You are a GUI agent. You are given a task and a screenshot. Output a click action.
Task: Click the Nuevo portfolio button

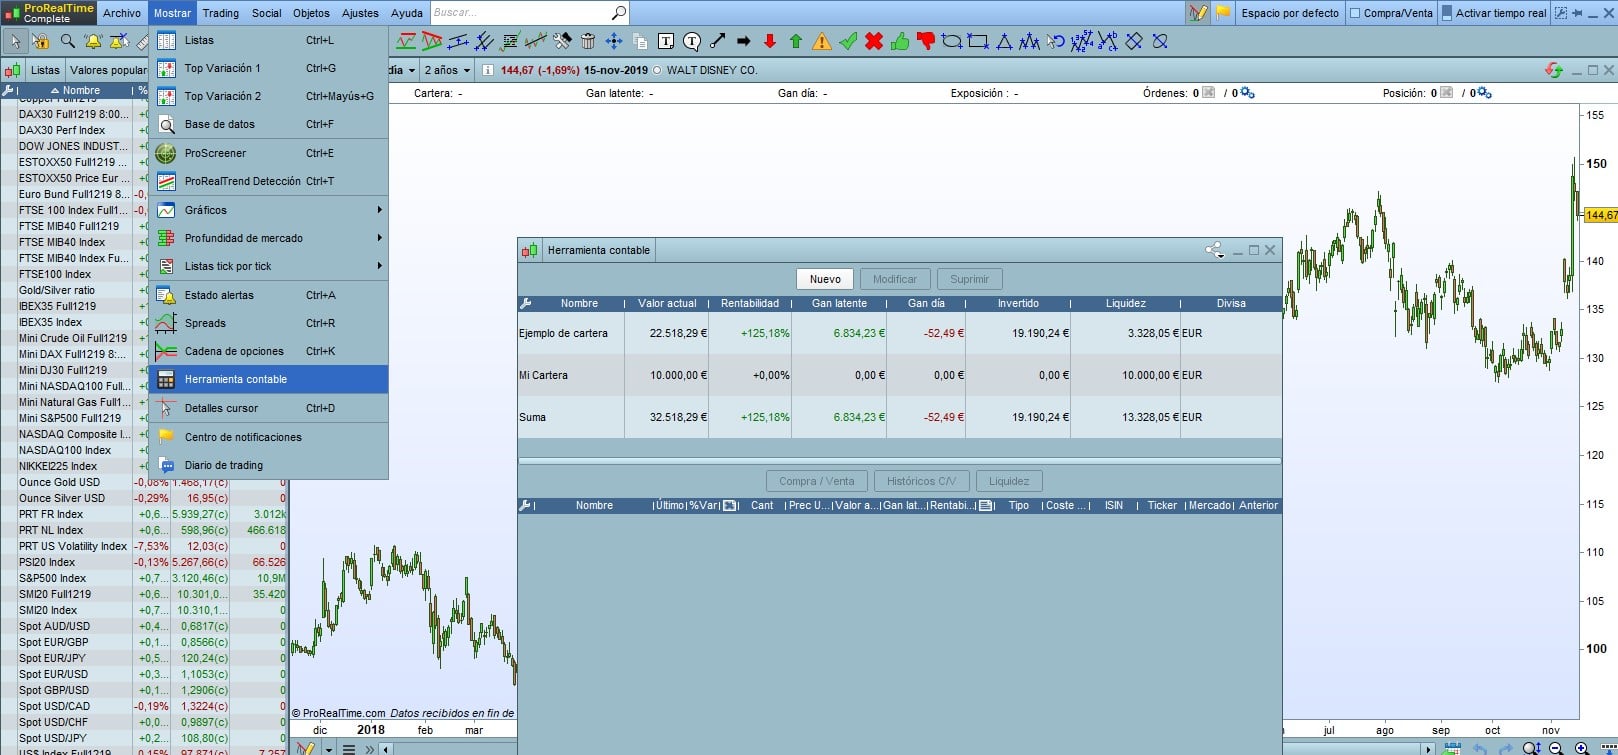click(825, 279)
